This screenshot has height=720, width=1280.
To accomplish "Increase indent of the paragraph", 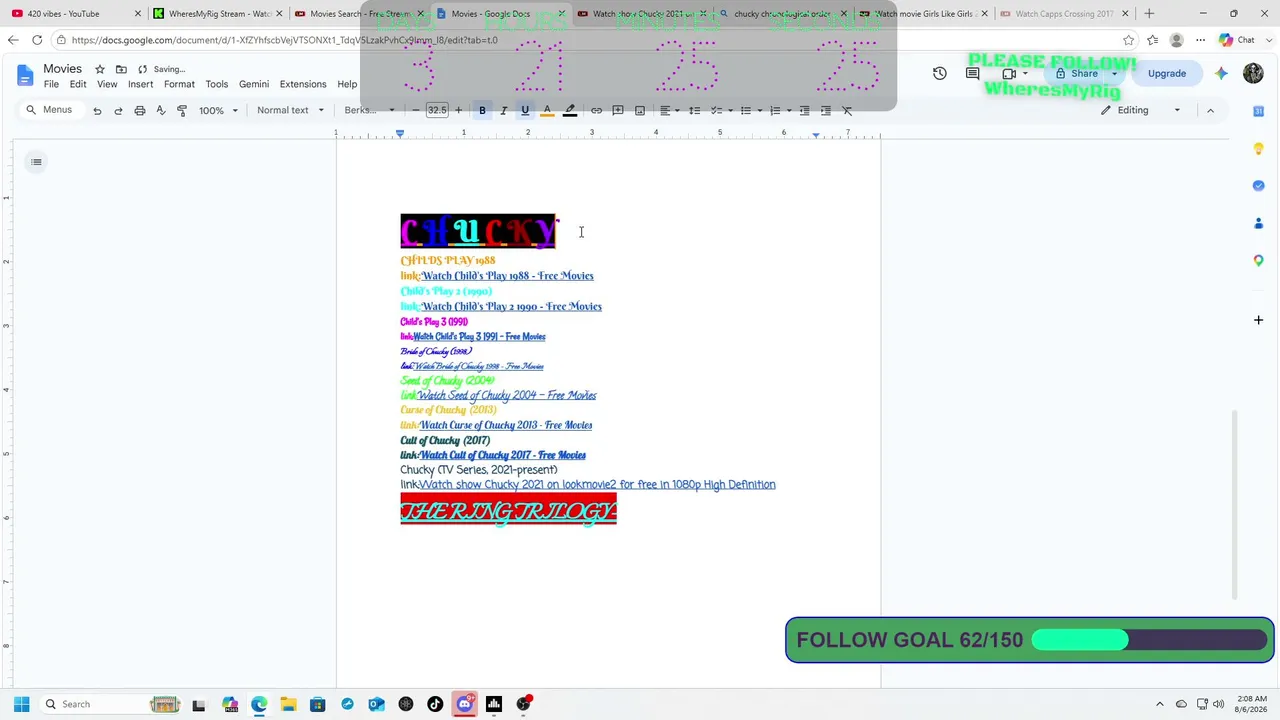I will (825, 110).
